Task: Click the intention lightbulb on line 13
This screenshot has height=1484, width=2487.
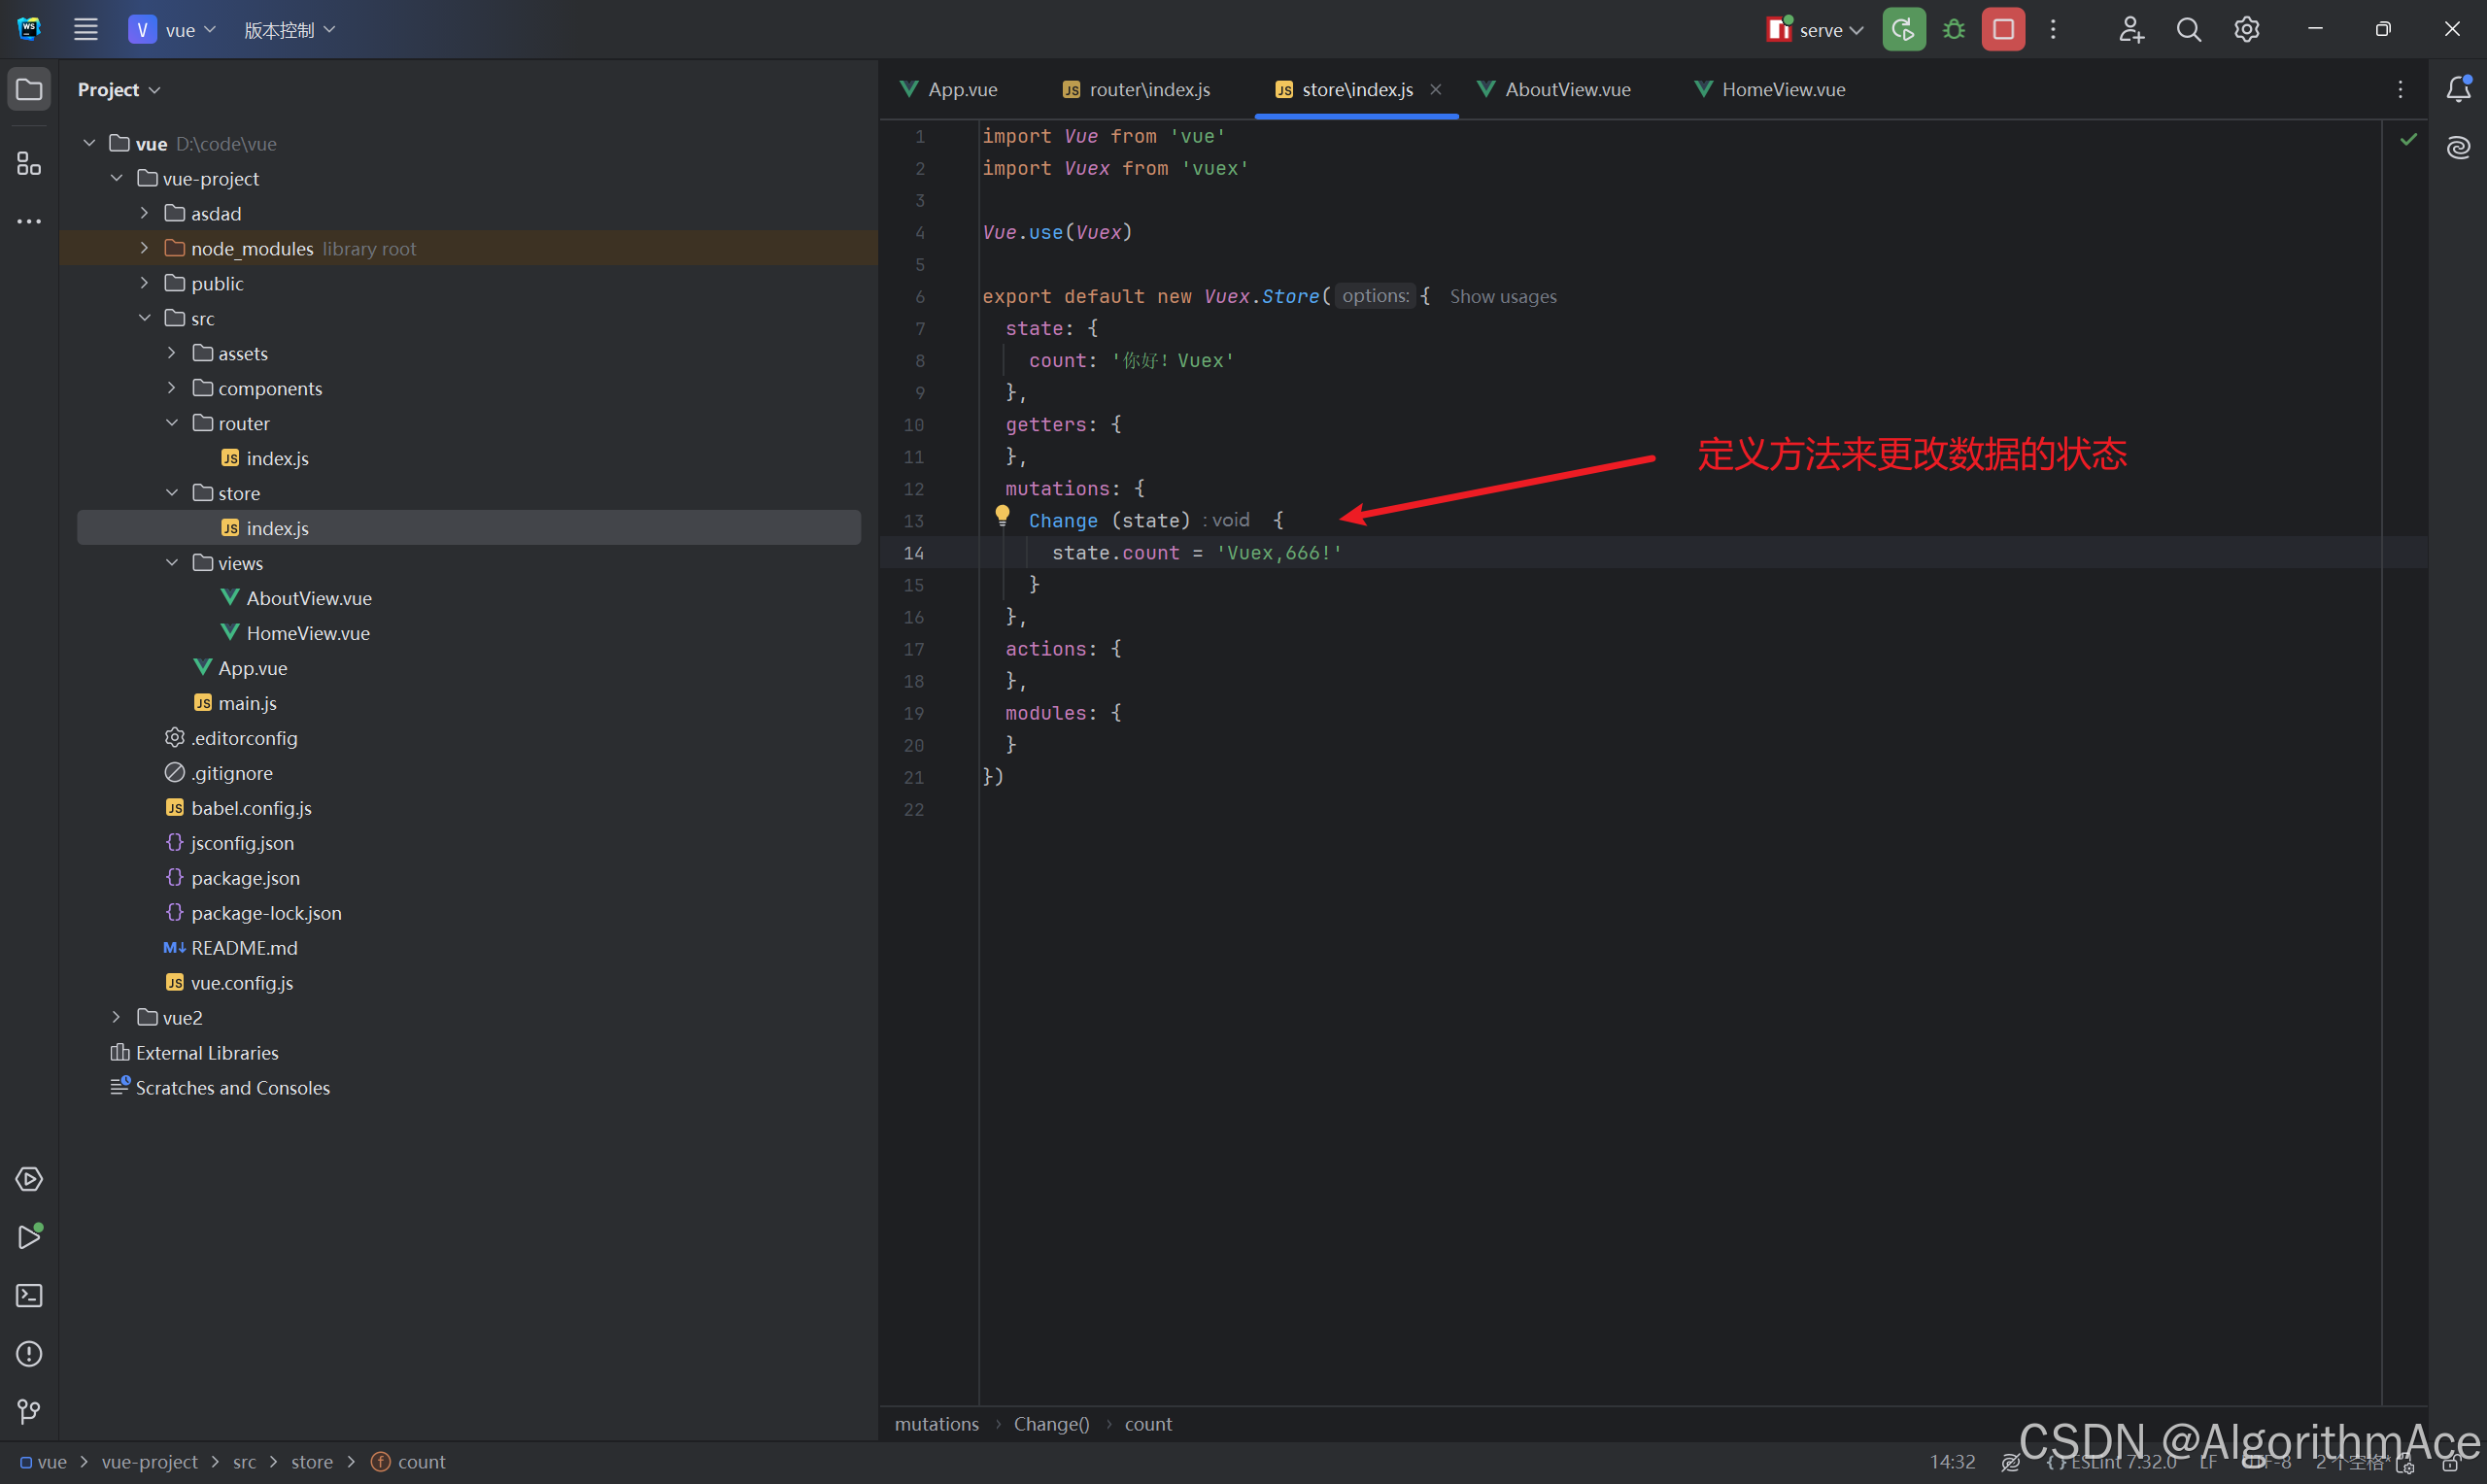Action: coord(1002,515)
